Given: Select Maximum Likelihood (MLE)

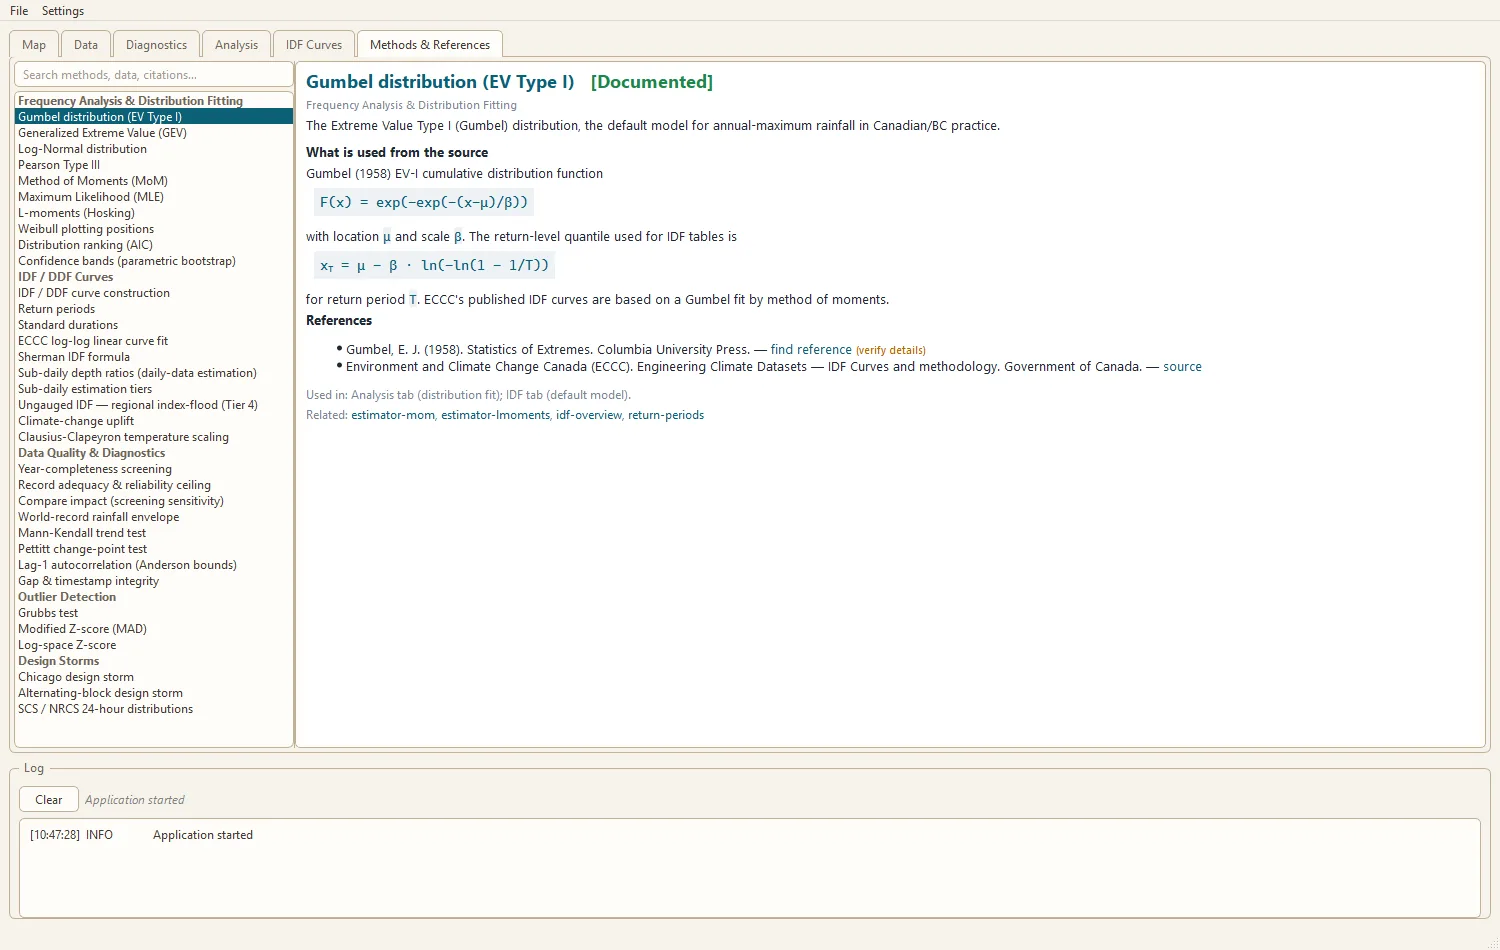Looking at the screenshot, I should point(154,197).
